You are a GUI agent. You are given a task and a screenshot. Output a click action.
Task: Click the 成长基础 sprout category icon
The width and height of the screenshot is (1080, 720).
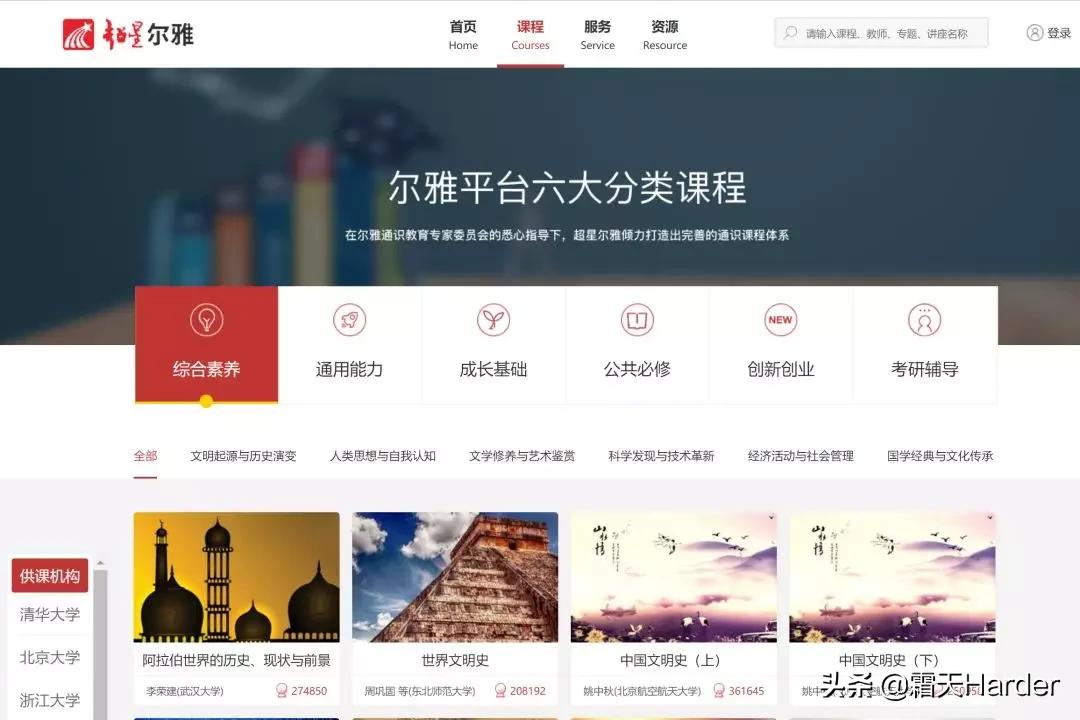pos(493,320)
